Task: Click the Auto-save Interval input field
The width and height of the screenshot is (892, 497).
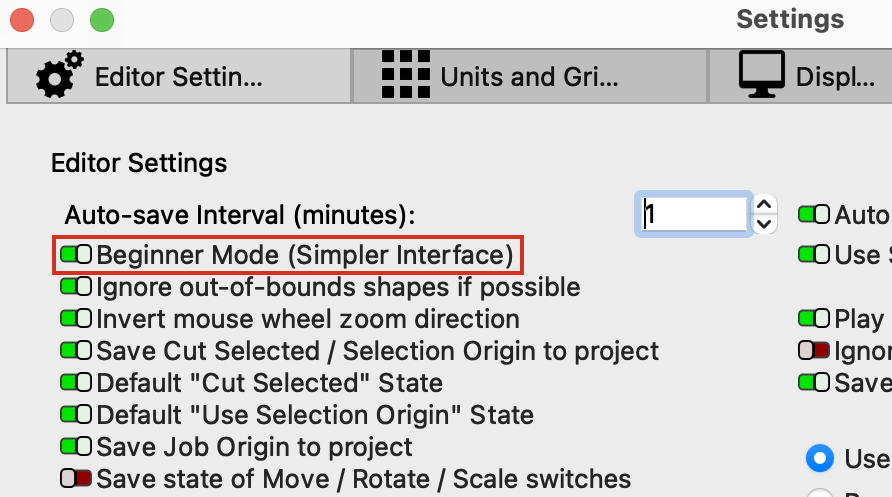Action: tap(695, 214)
